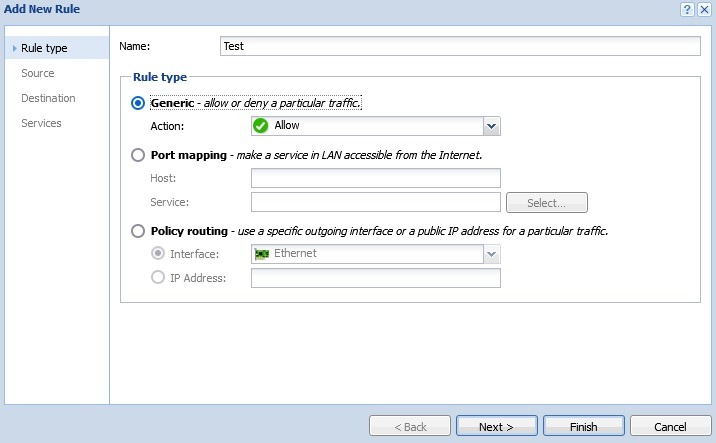
Task: Go to the Destination step
Action: [x=48, y=98]
